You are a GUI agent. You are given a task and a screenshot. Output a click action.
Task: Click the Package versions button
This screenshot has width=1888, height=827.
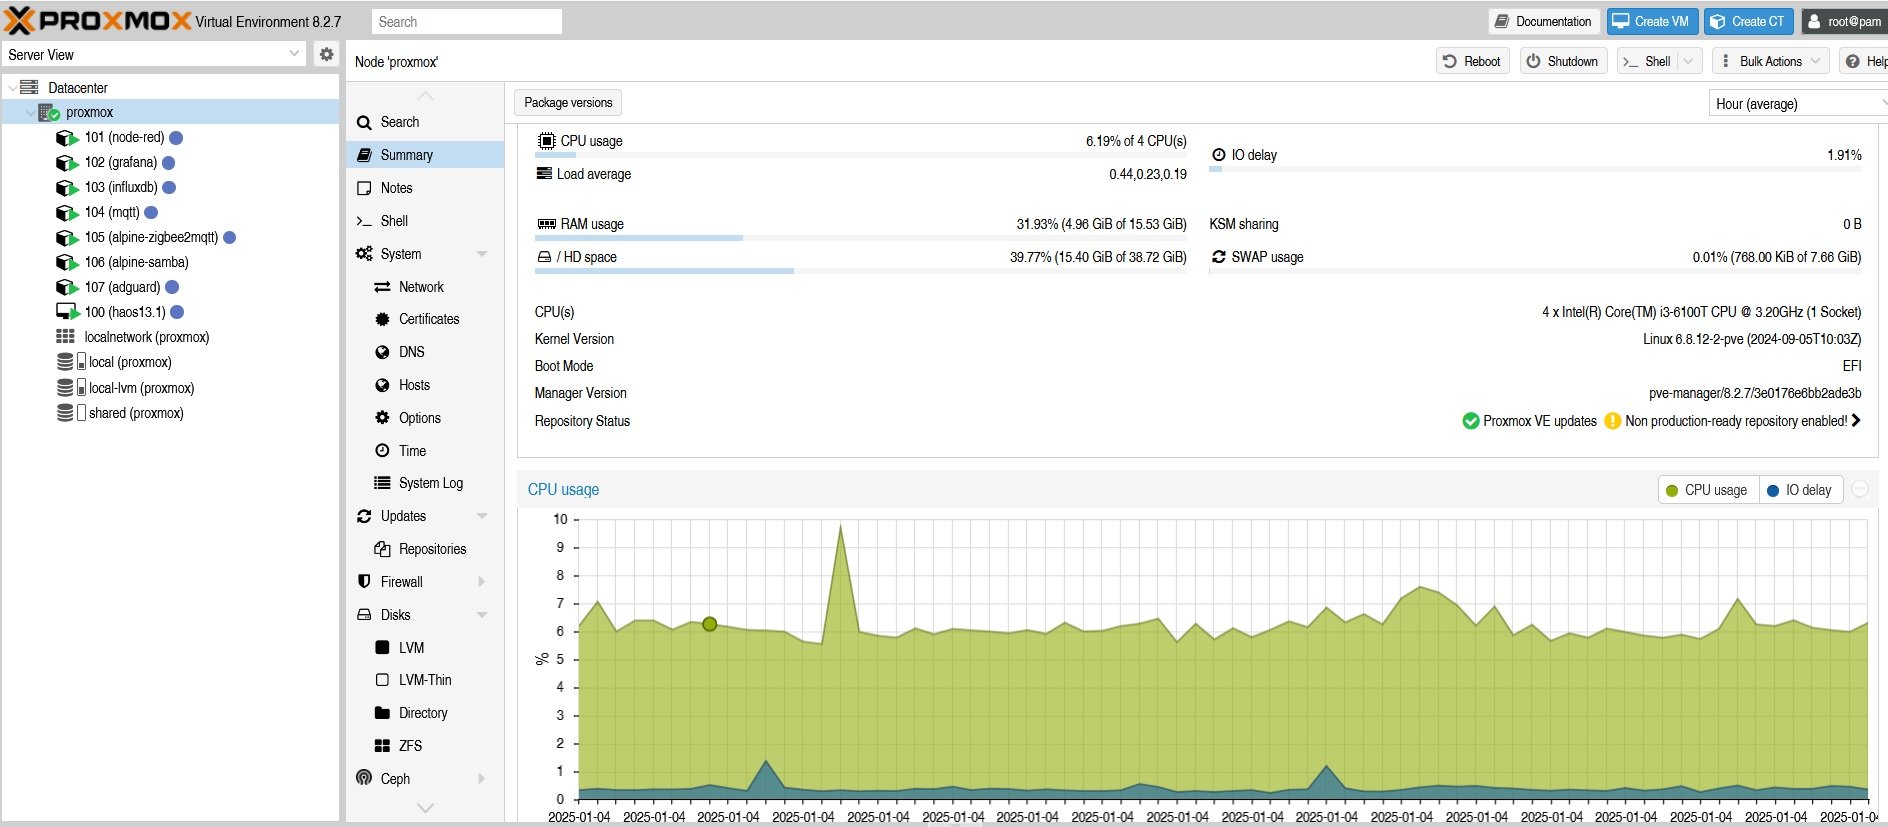(x=568, y=103)
